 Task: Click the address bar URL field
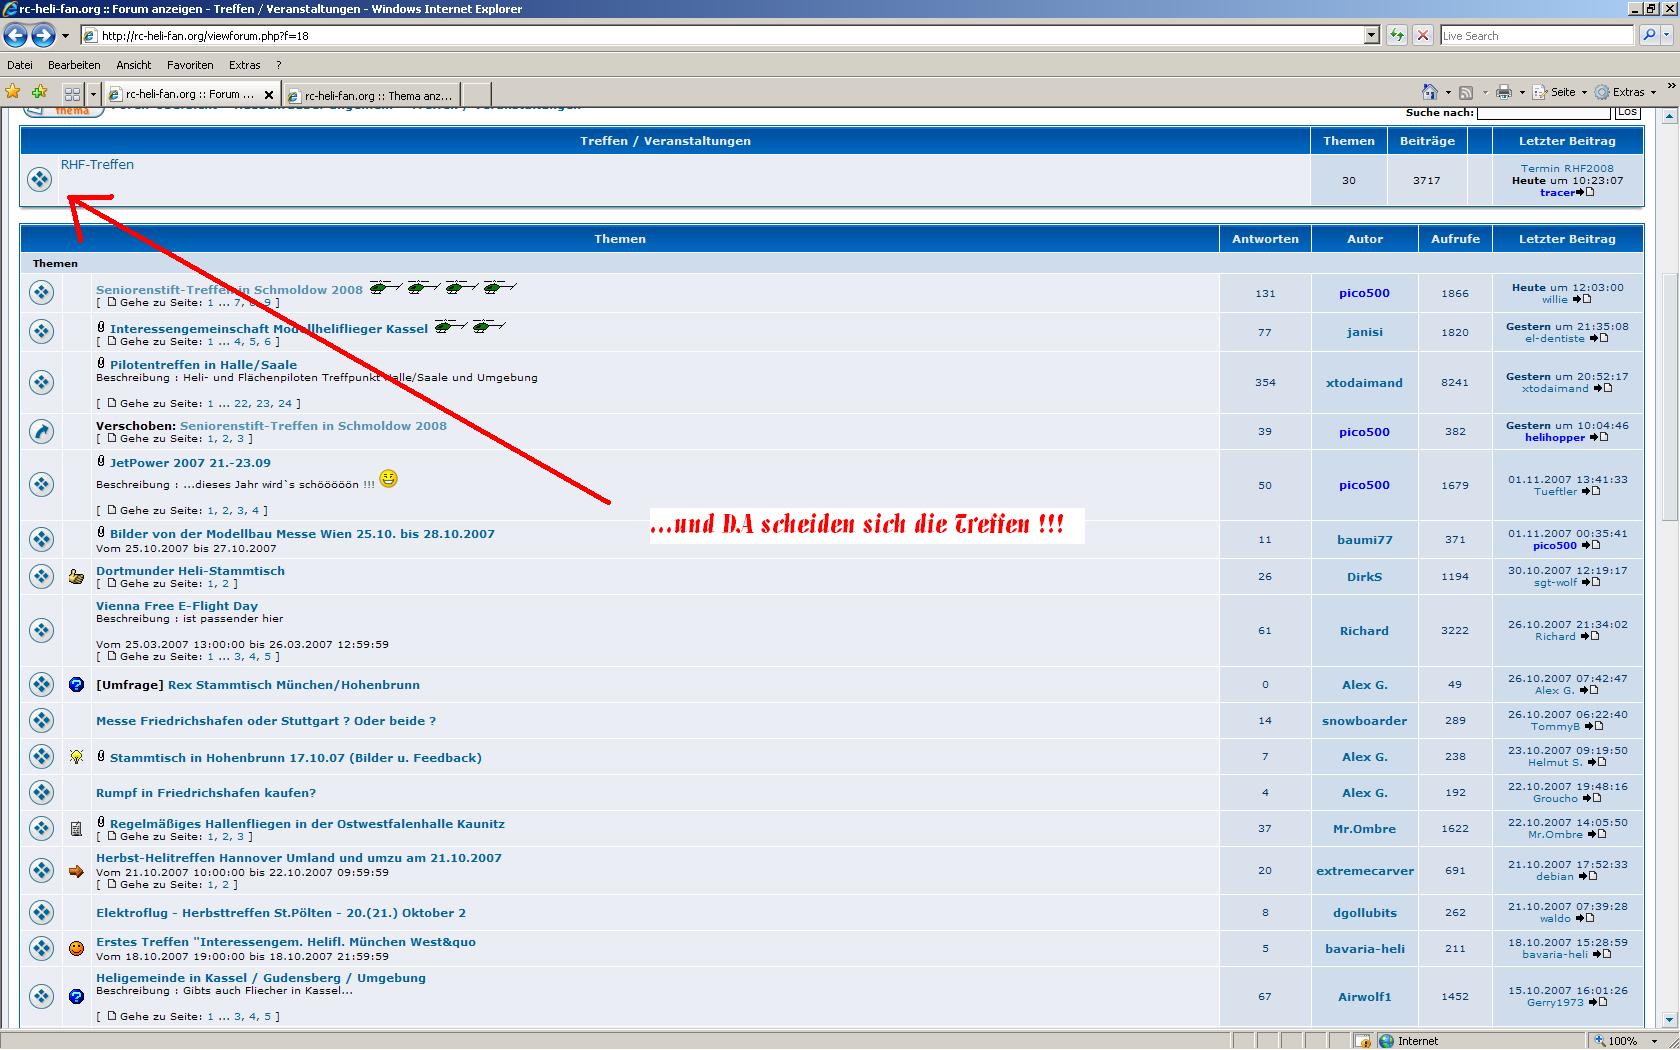pyautogui.click(x=722, y=36)
